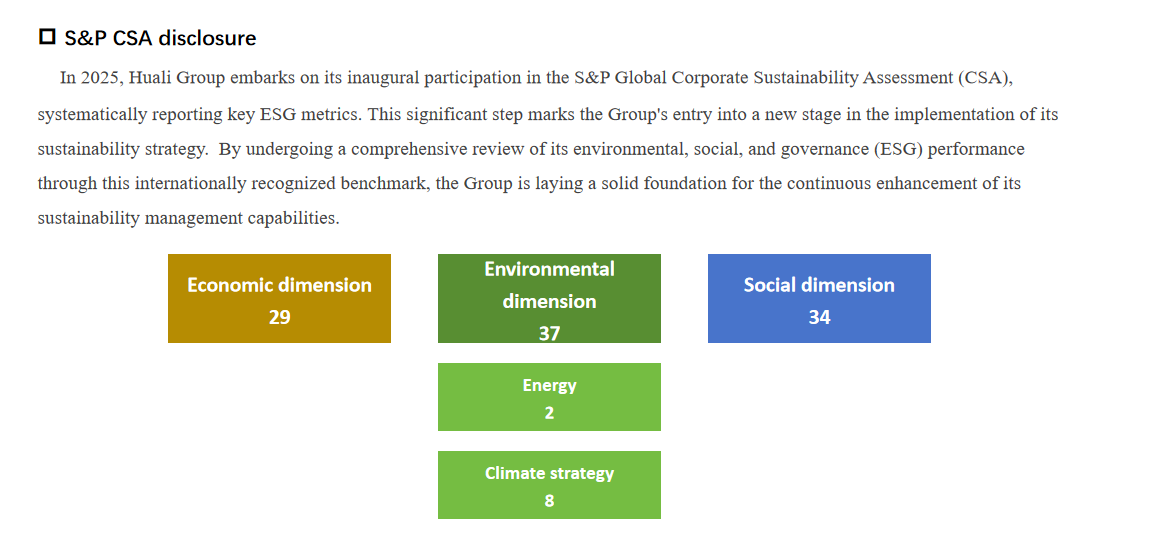Click the square bullet before S&P CSA disclosure

point(47,38)
